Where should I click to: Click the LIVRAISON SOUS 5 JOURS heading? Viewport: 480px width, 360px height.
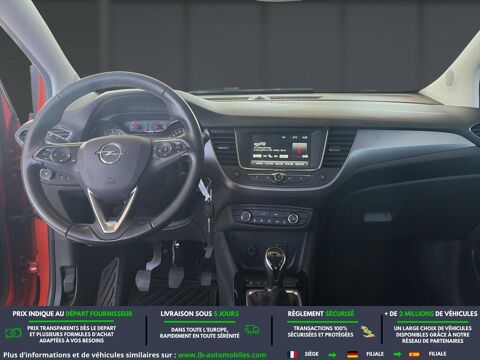coord(200,314)
